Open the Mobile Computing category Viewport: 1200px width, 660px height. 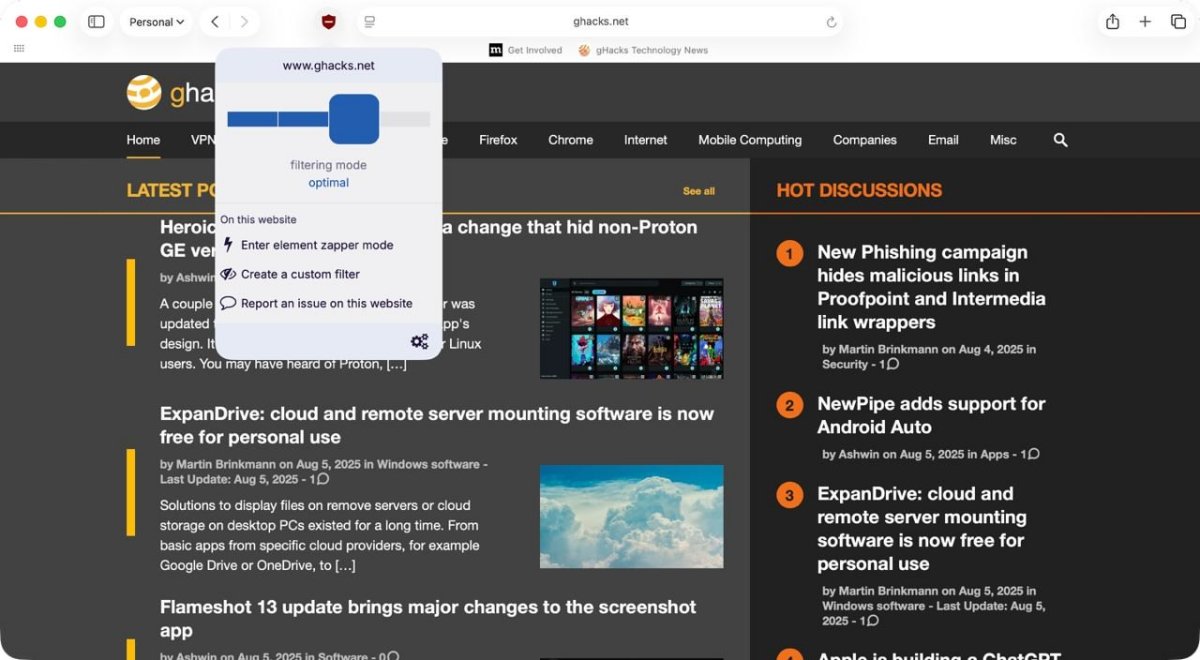tap(749, 140)
